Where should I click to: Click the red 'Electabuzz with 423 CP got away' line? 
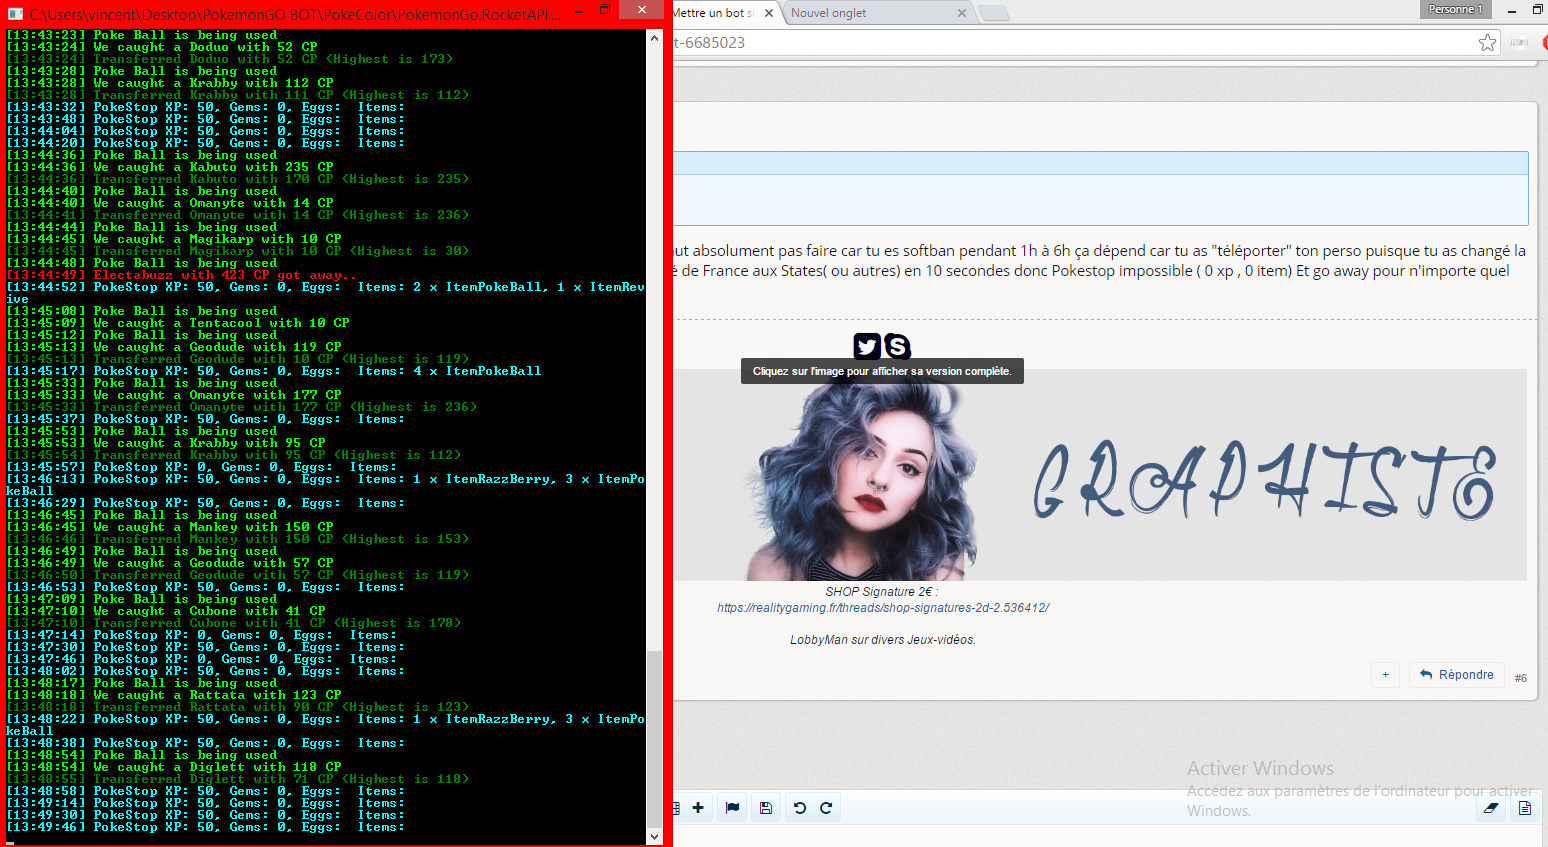coord(182,275)
